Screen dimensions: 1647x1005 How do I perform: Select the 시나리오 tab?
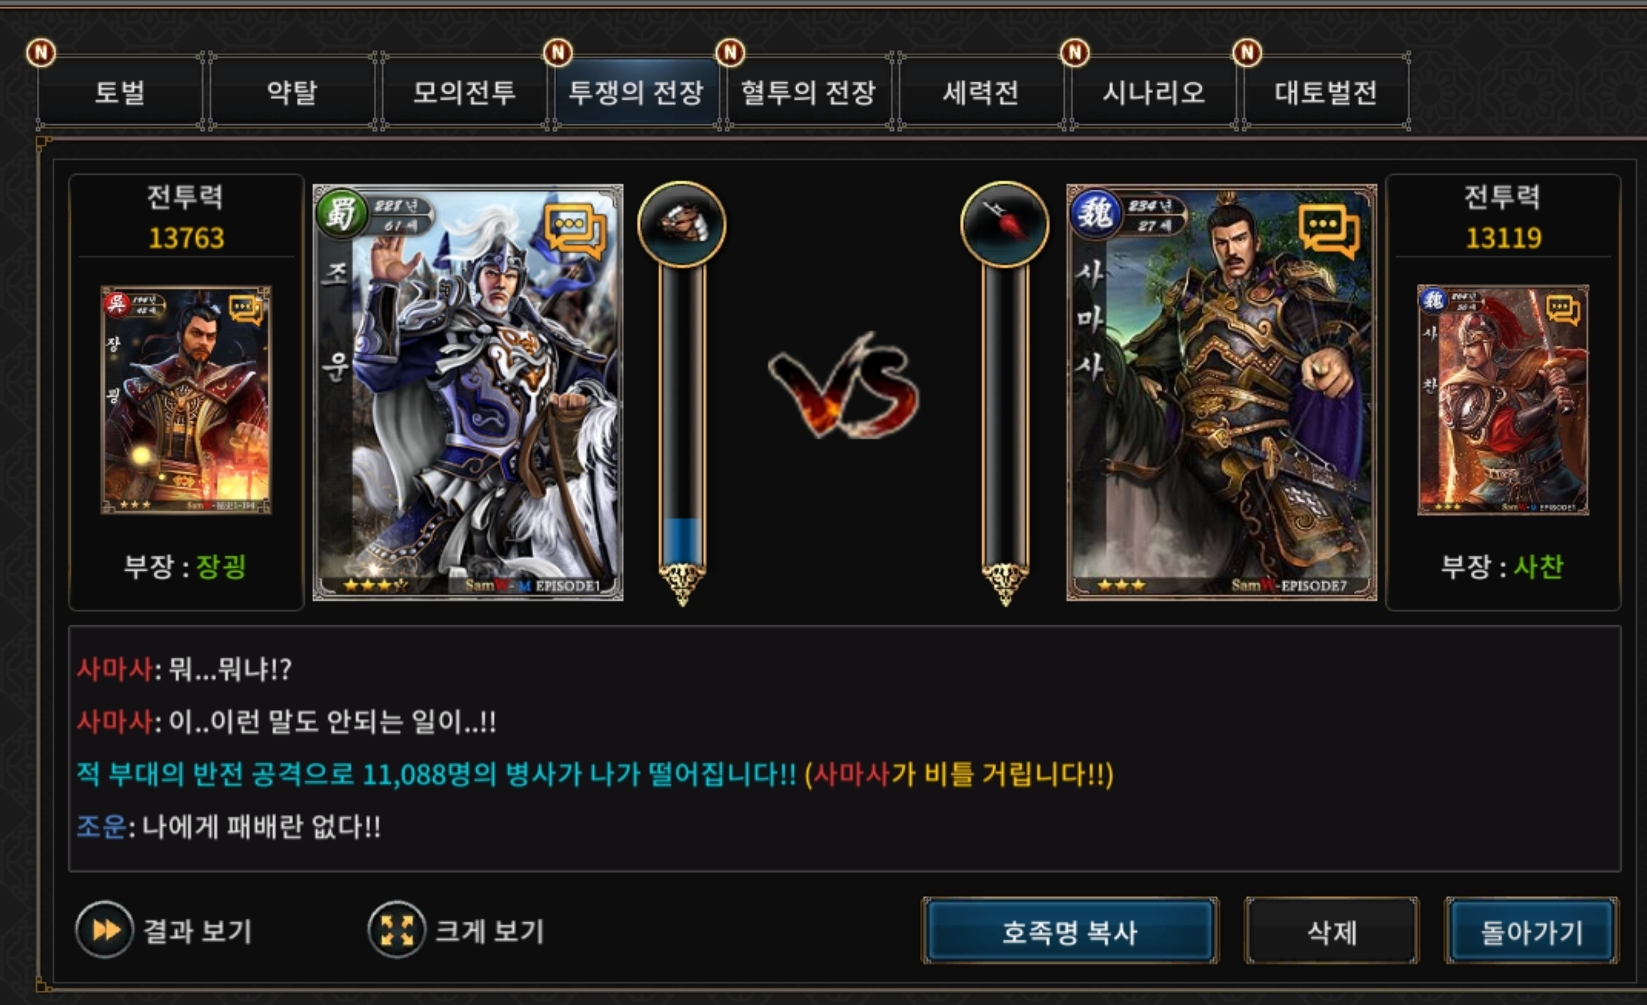(x=1153, y=92)
